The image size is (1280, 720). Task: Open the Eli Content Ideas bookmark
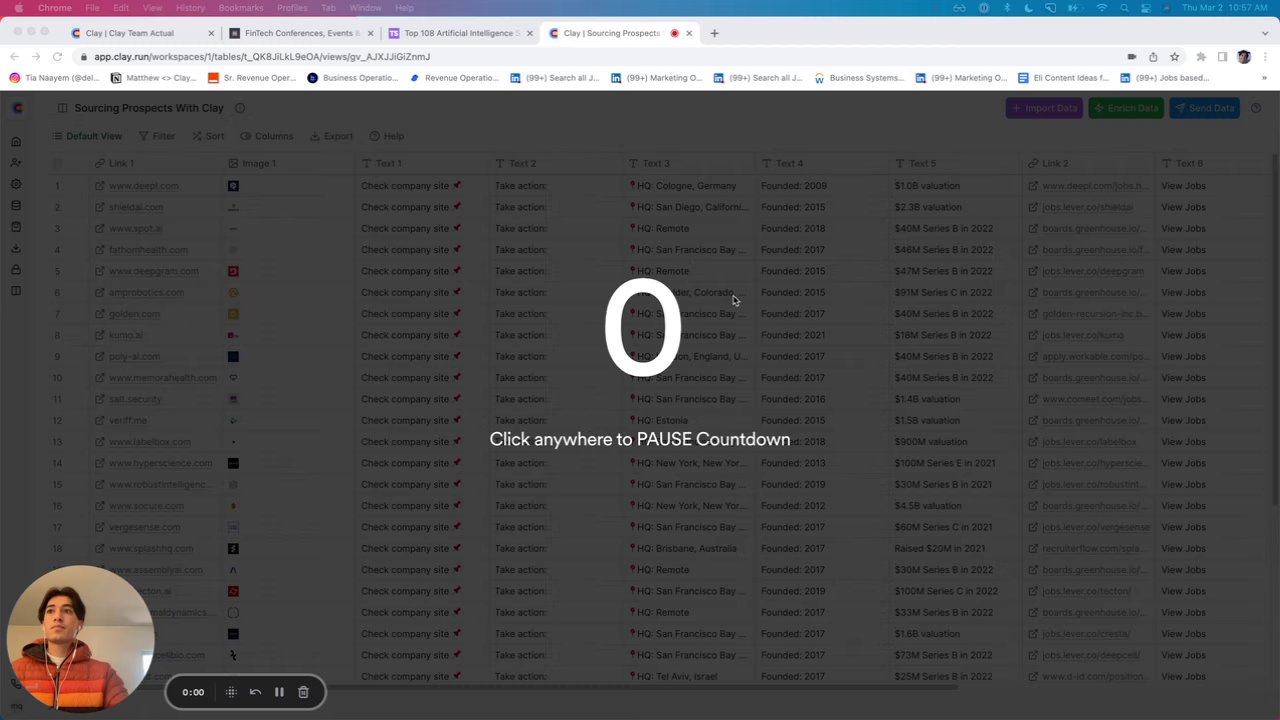(1063, 78)
